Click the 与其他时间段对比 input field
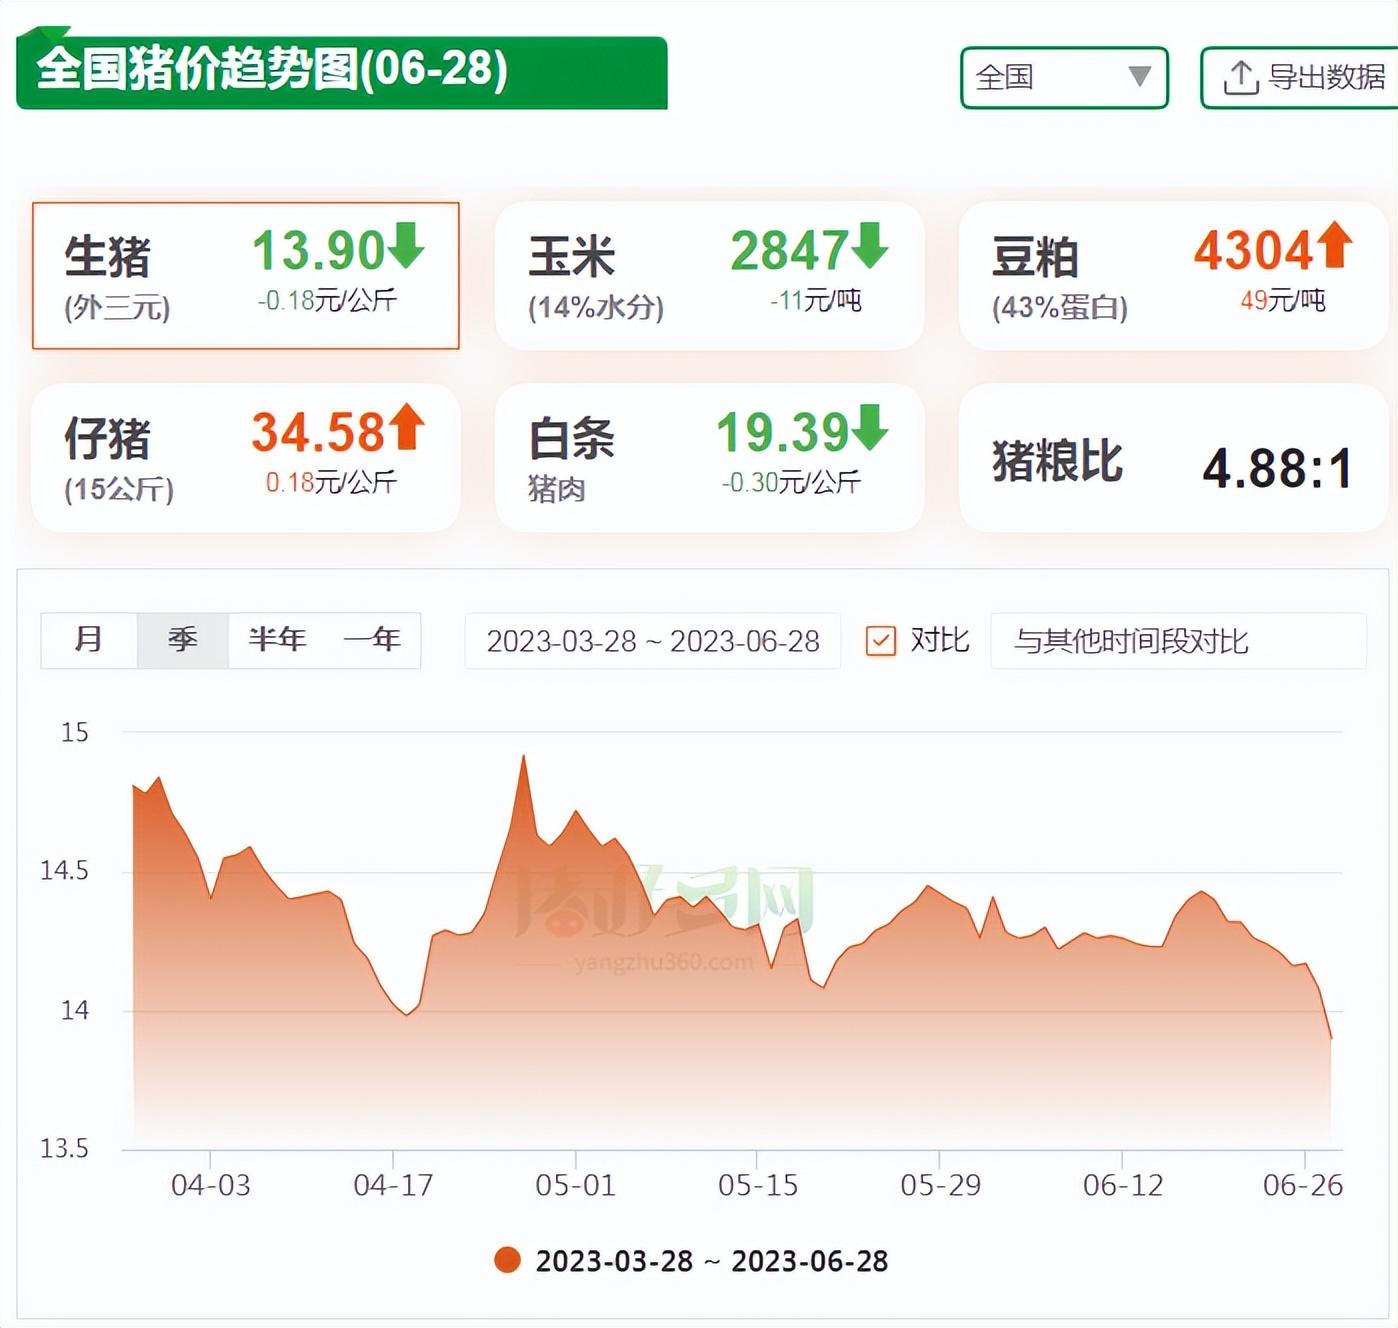This screenshot has width=1398, height=1328. [x=1178, y=641]
